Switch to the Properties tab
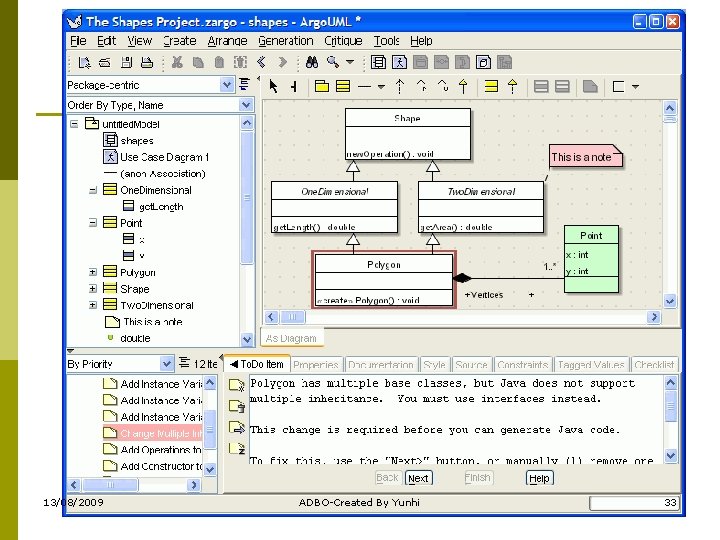Screen dimensions: 720x540 pyautogui.click(x=316, y=365)
